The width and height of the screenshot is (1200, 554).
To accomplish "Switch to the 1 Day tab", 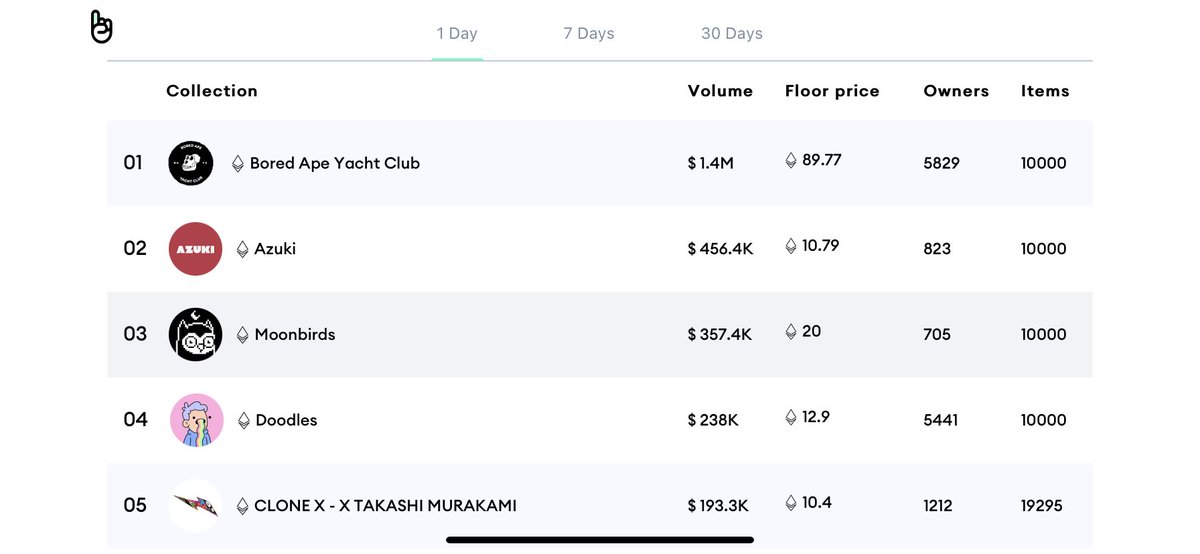I will (457, 33).
